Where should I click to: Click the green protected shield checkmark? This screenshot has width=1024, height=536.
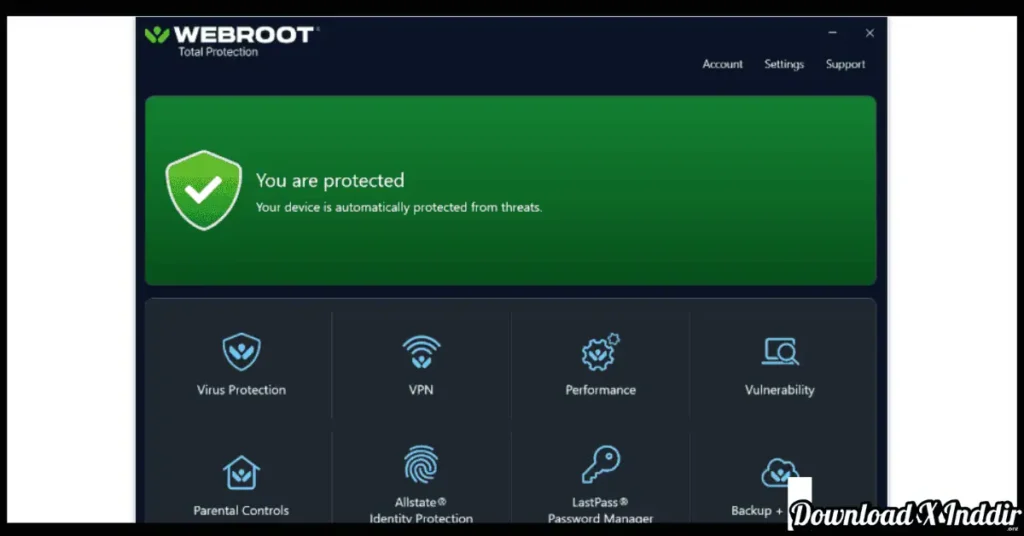203,190
